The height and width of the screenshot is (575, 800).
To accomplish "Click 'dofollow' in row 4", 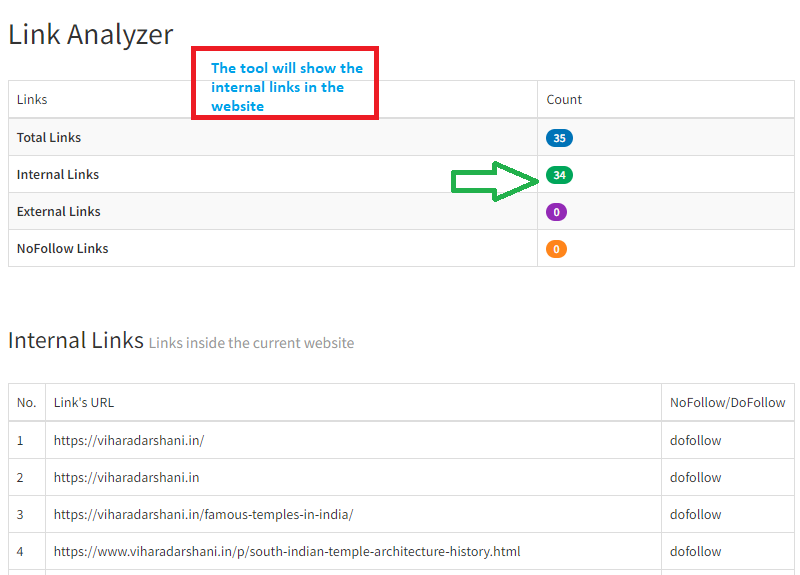I will 695,552.
